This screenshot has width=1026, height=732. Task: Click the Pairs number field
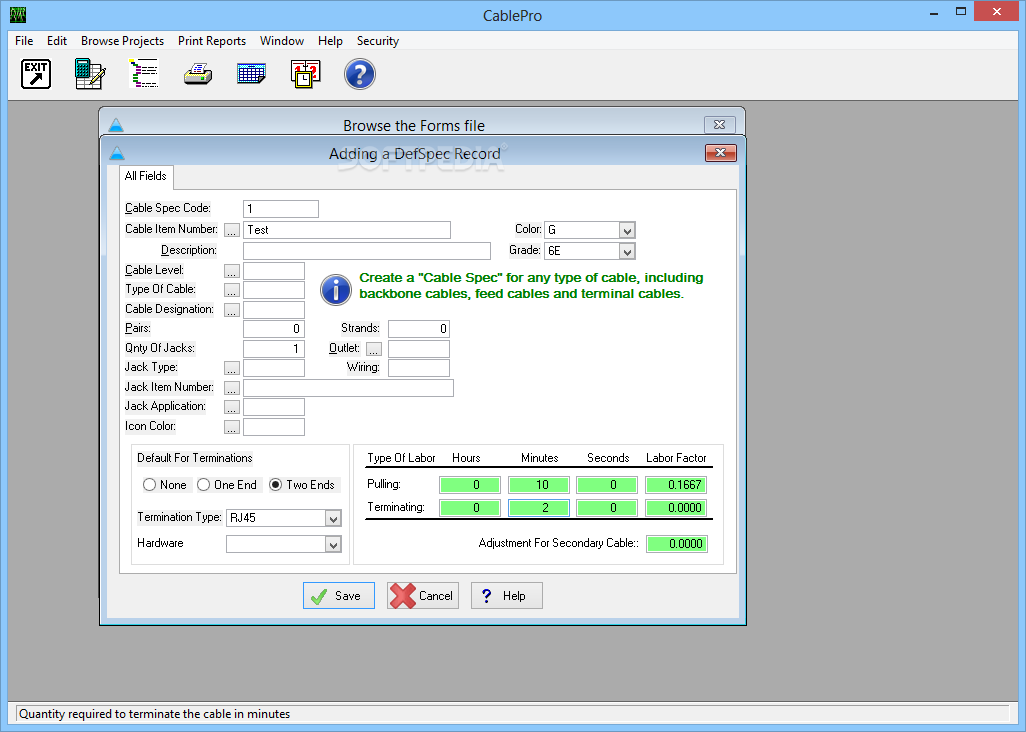274,329
